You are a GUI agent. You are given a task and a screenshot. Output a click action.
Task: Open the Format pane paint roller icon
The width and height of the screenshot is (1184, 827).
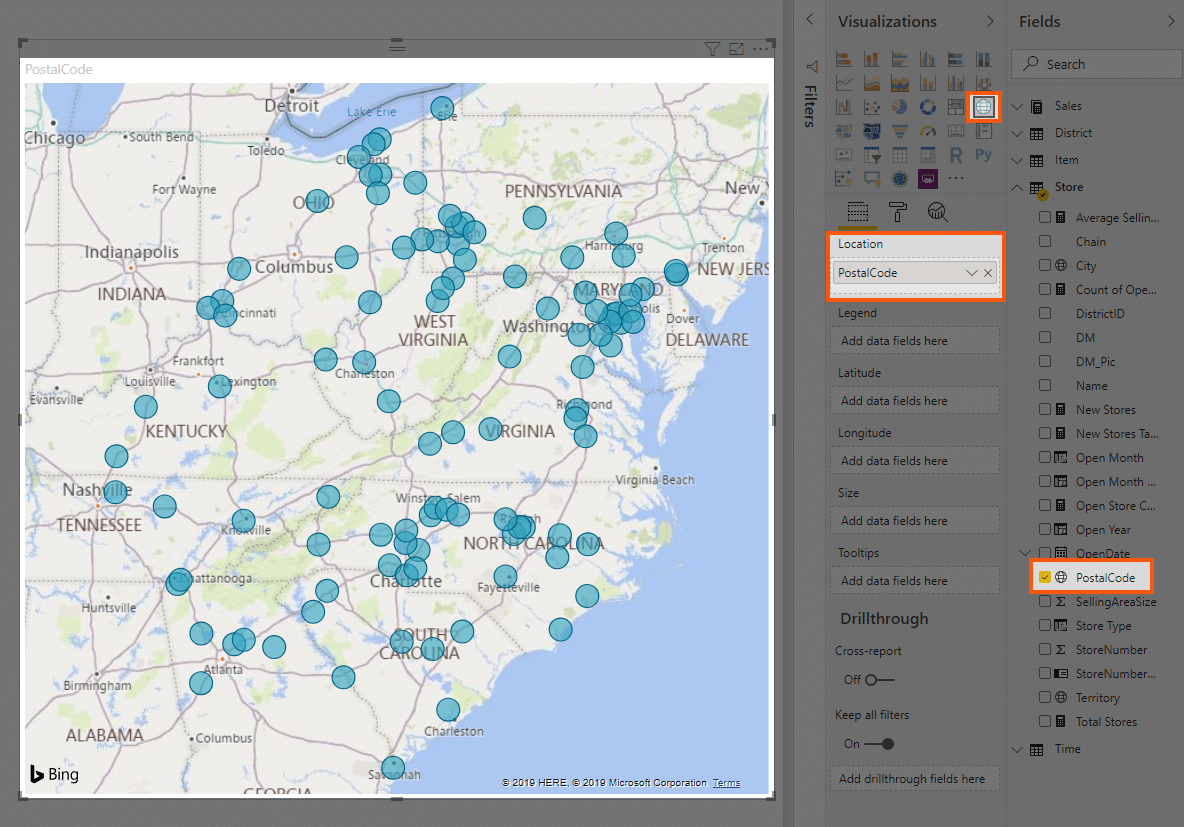pyautogui.click(x=897, y=212)
